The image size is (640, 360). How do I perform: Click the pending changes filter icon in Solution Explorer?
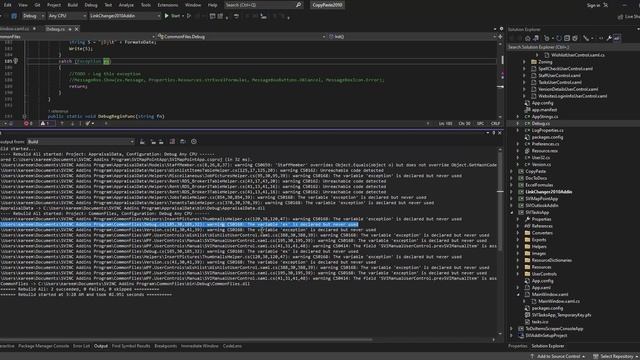[x=547, y=38]
